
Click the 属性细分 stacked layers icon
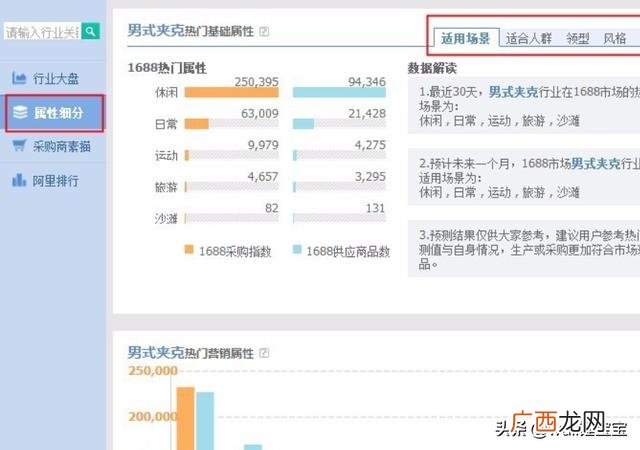coord(20,112)
